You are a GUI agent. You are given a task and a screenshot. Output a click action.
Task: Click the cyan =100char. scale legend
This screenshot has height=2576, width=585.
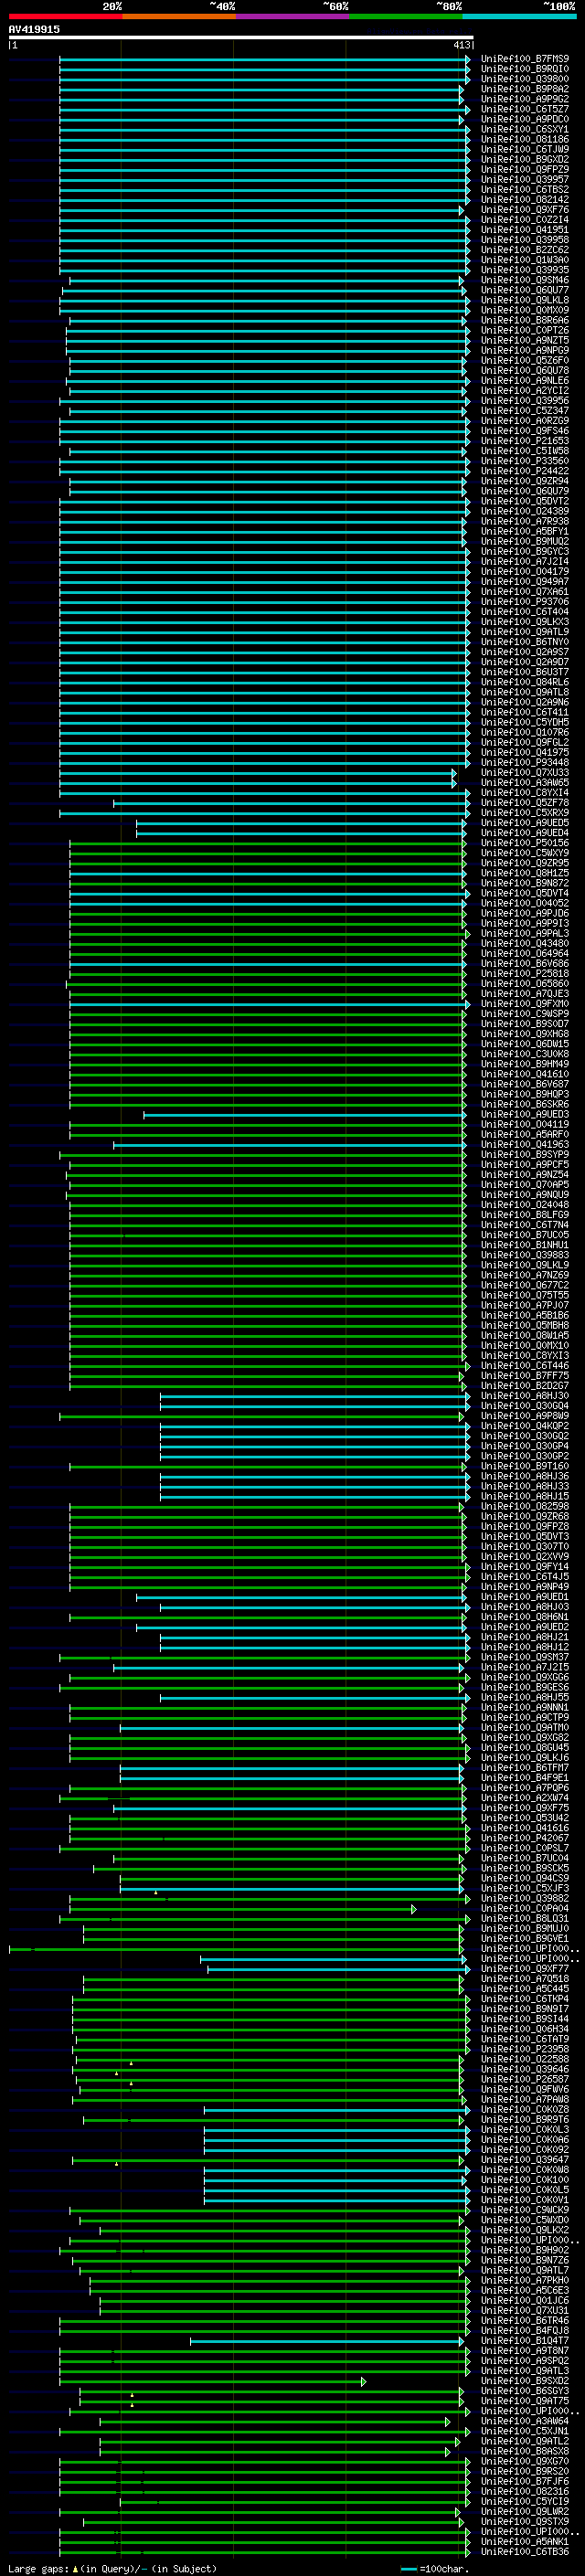pyautogui.click(x=434, y=2569)
